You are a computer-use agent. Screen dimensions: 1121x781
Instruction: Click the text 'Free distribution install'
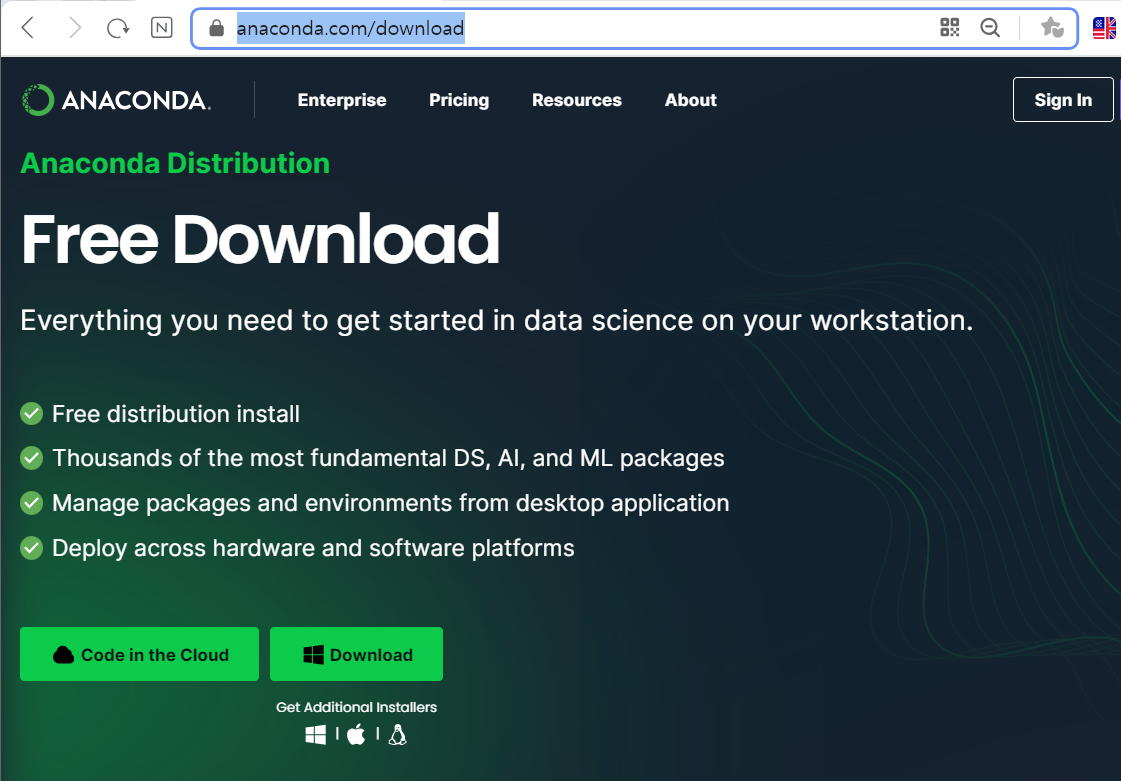coord(176,413)
